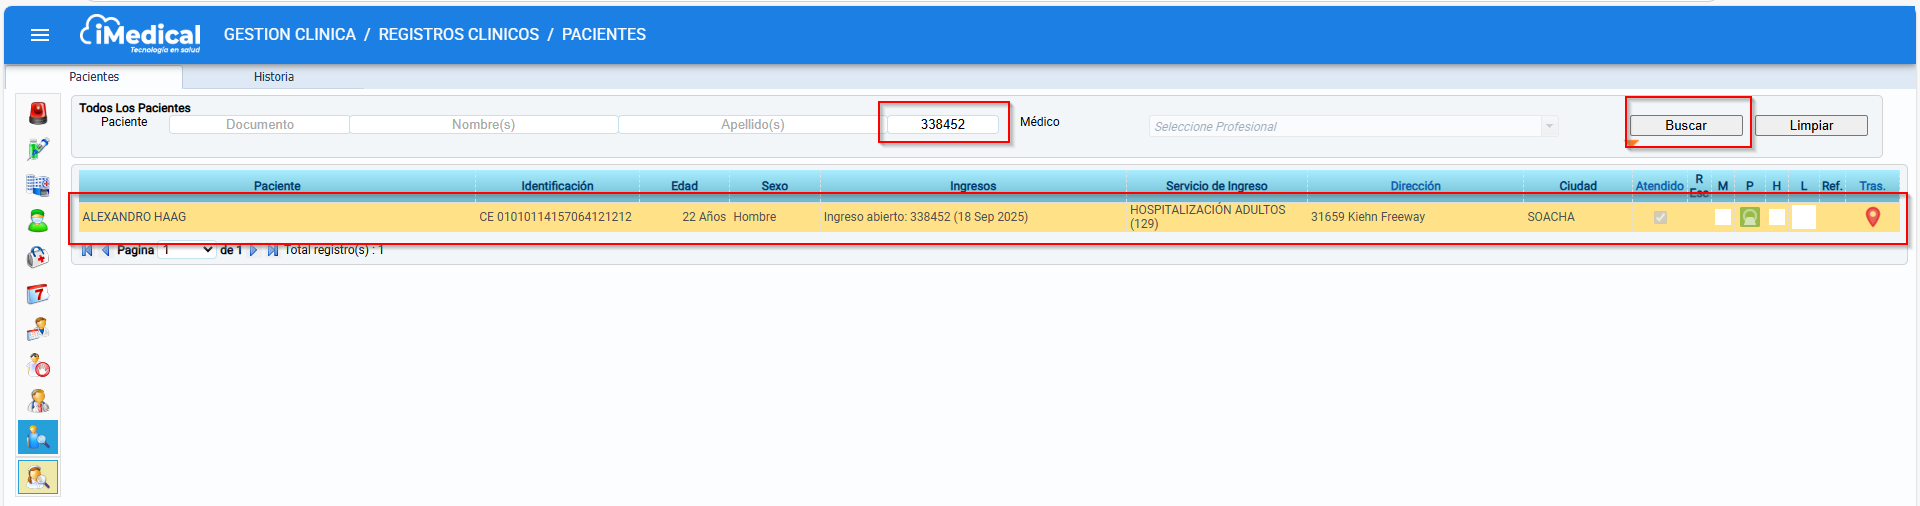Open the Seleccione Profesional dropdown

[x=1352, y=126]
